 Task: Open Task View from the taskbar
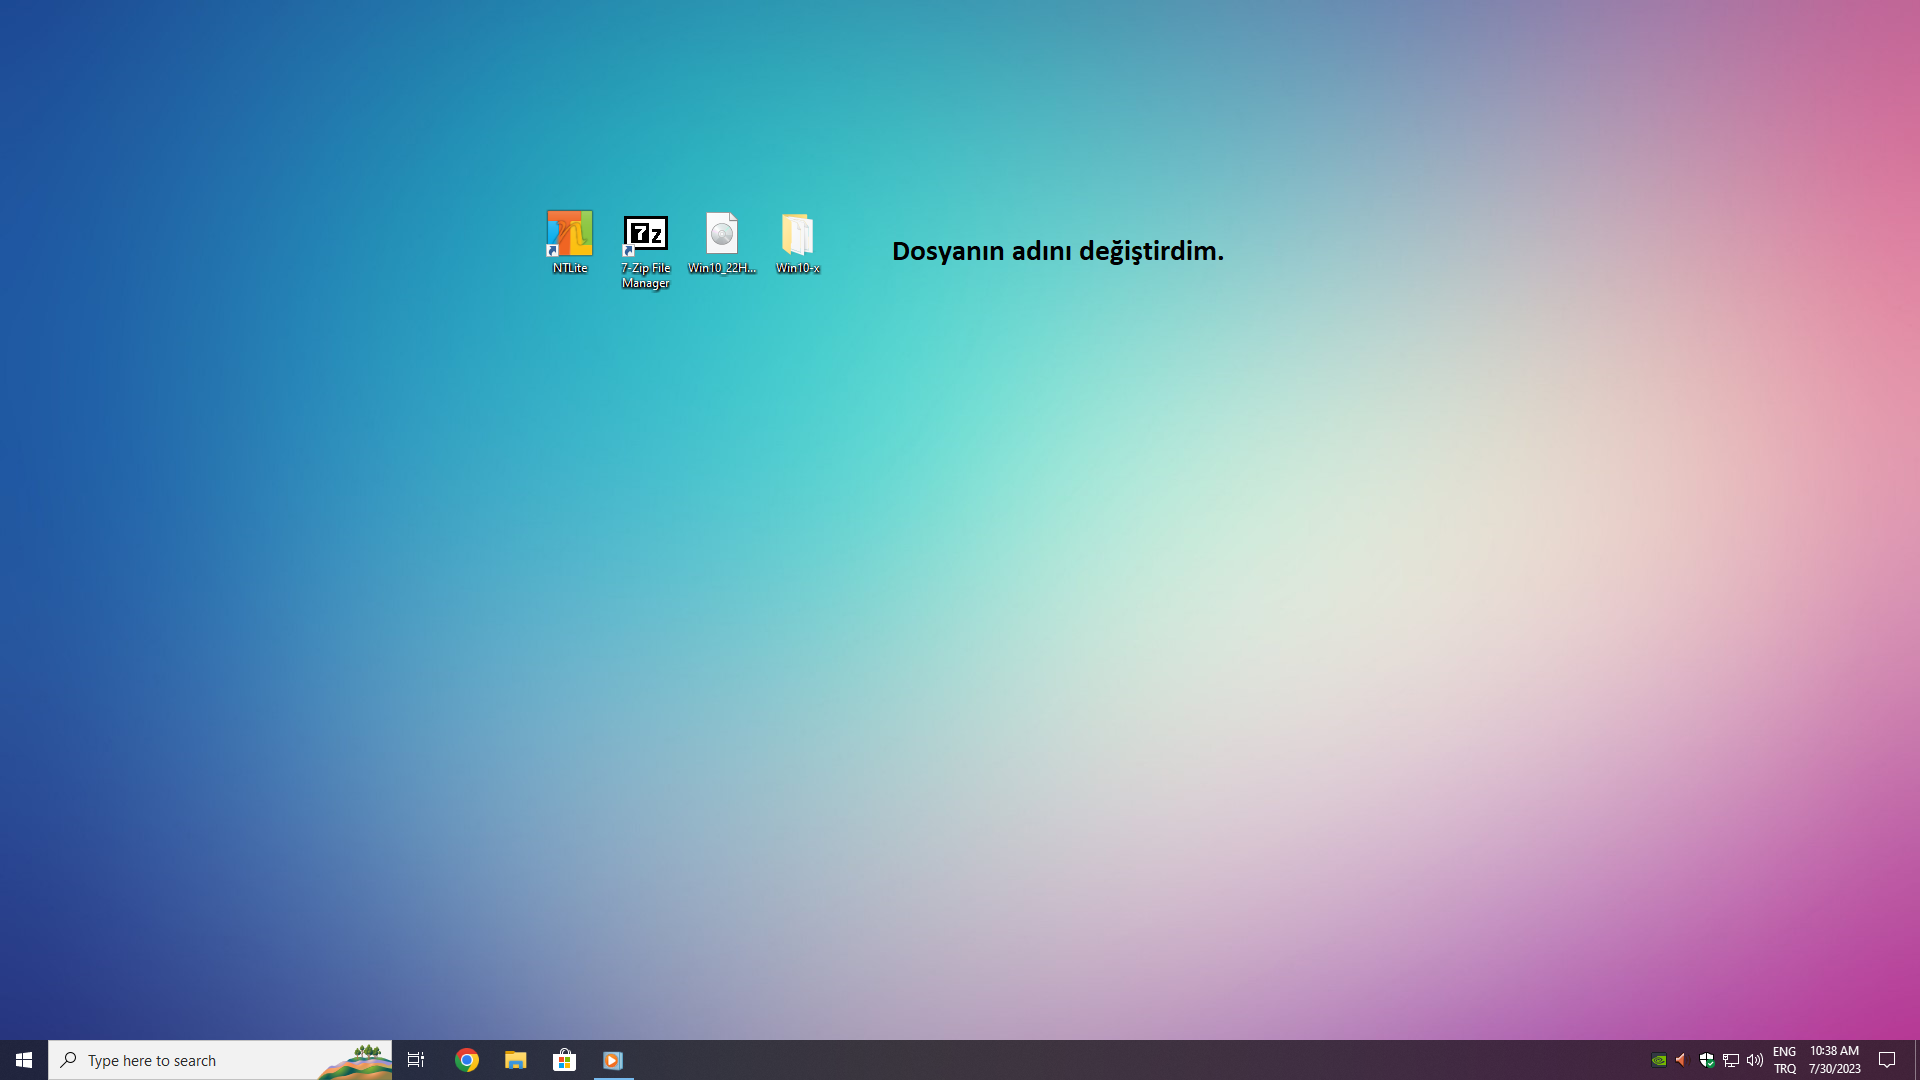[x=416, y=1060]
